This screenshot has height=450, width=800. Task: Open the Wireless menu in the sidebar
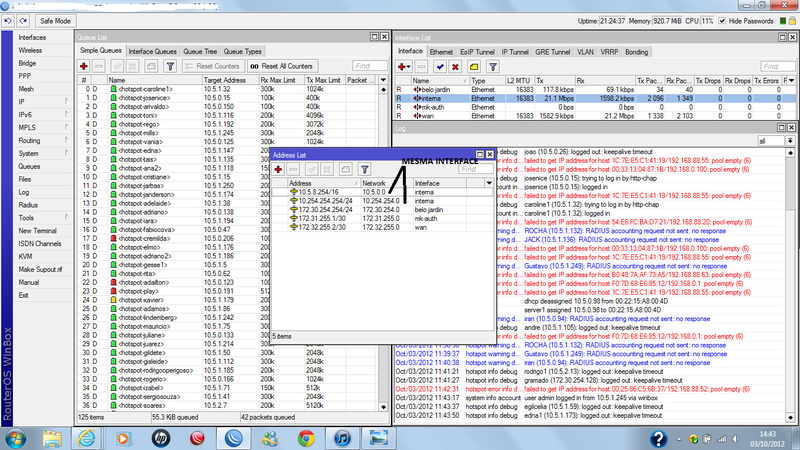(30, 50)
